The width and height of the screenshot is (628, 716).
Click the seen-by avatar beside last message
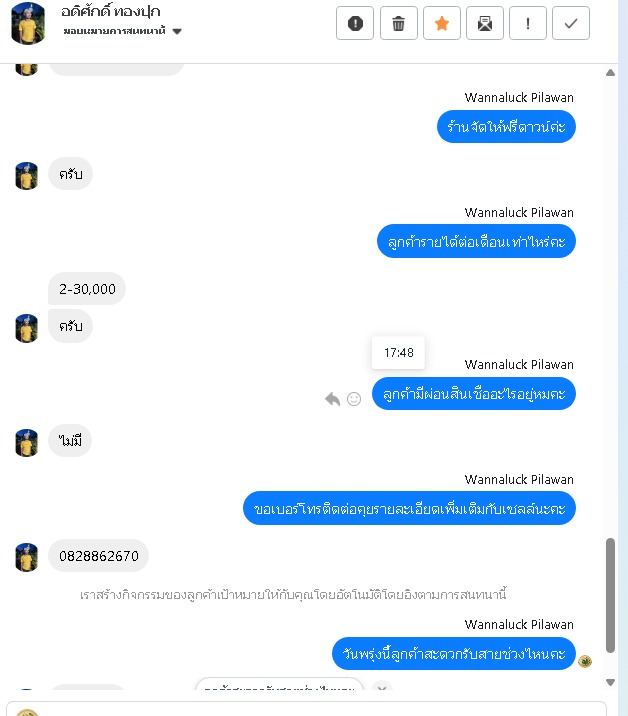[x=585, y=661]
